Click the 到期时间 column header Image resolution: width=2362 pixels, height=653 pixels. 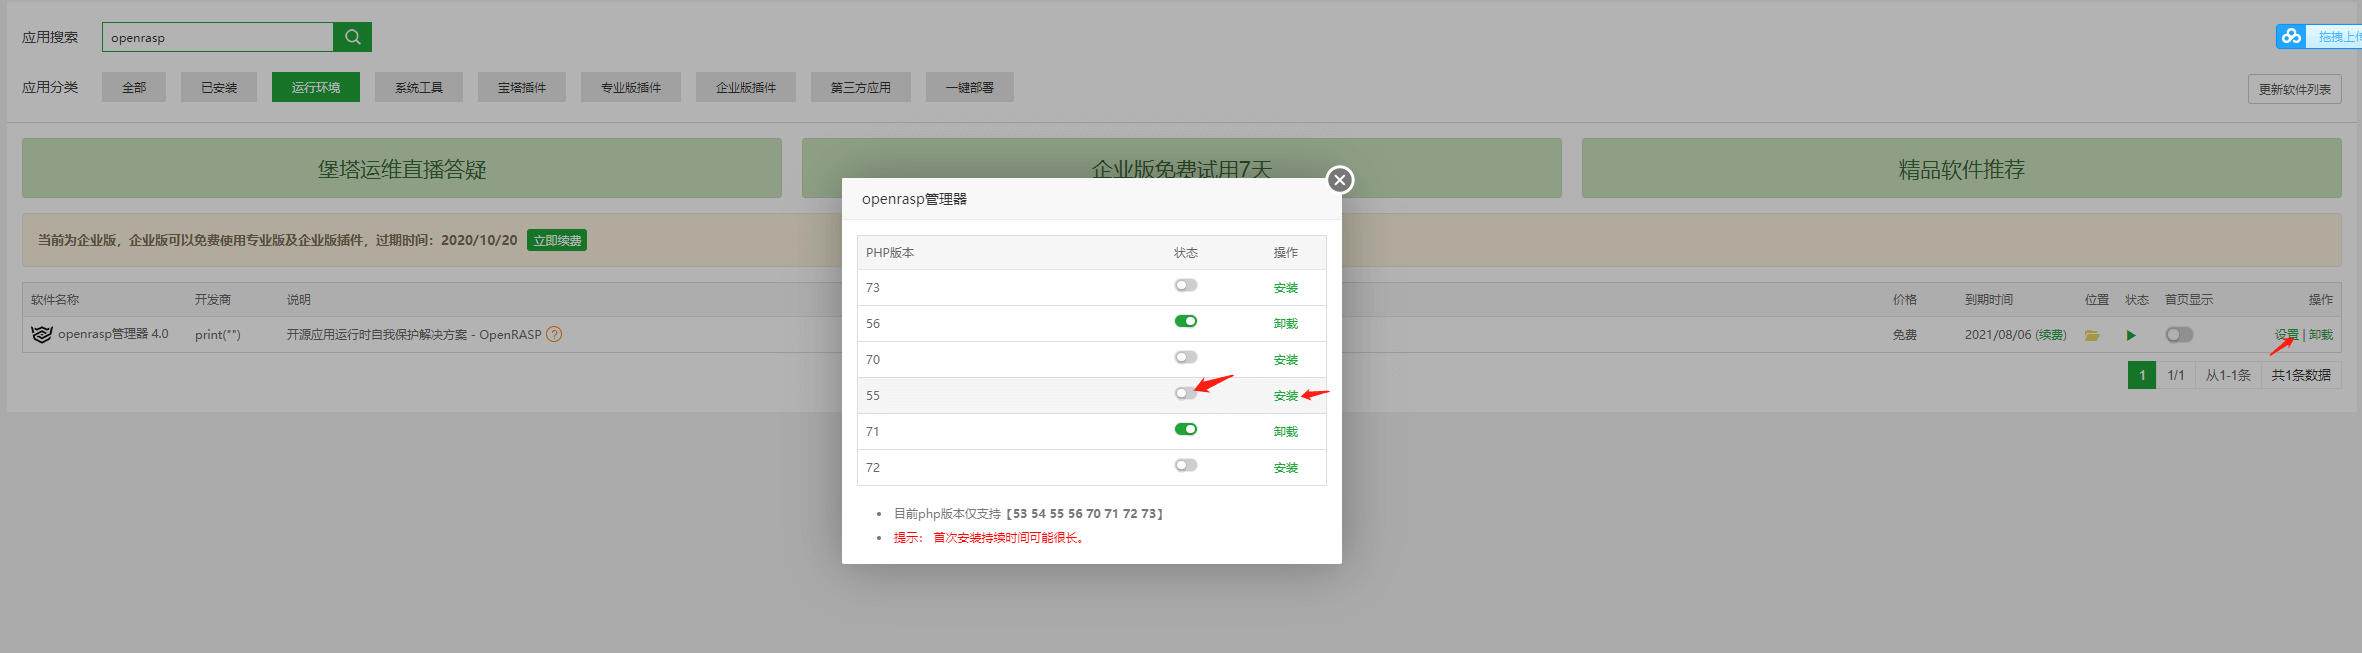pyautogui.click(x=1989, y=299)
